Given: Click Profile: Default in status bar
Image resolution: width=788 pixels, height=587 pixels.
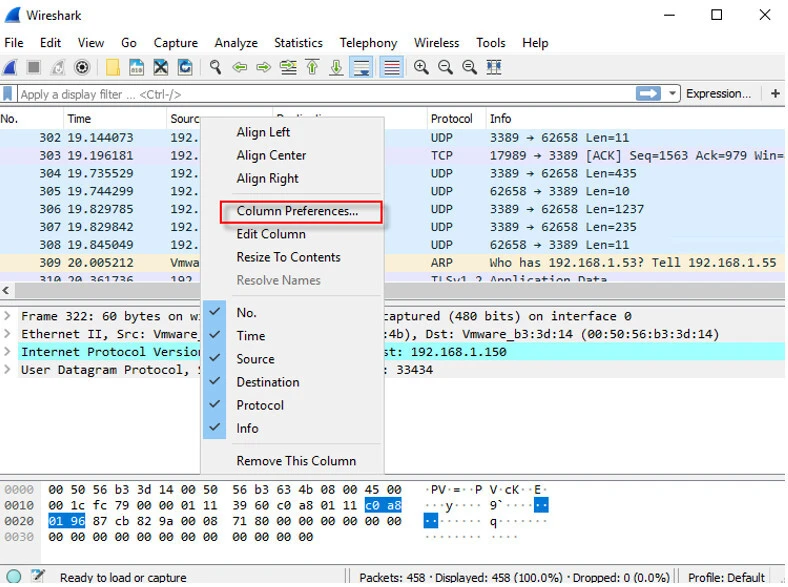Looking at the screenshot, I should (726, 577).
